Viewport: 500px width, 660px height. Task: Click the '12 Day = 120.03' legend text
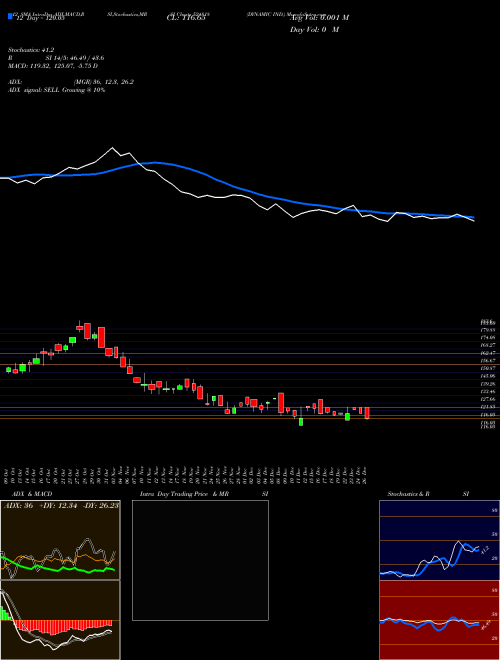click(40, 18)
